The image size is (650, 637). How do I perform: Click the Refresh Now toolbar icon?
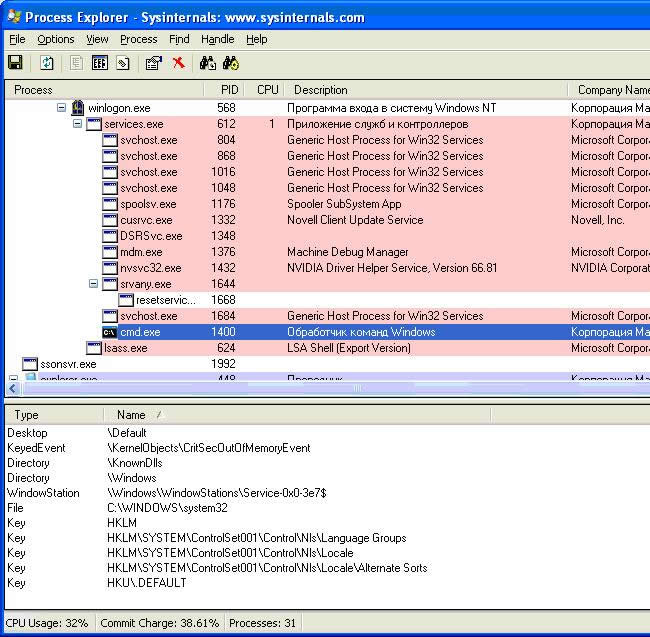pos(47,63)
